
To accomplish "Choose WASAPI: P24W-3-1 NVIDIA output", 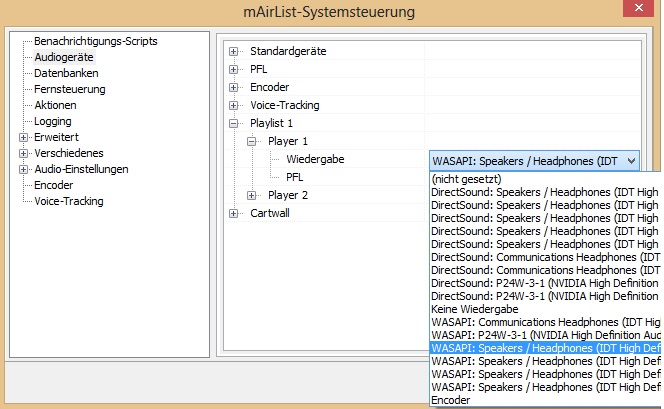I will click(540, 335).
